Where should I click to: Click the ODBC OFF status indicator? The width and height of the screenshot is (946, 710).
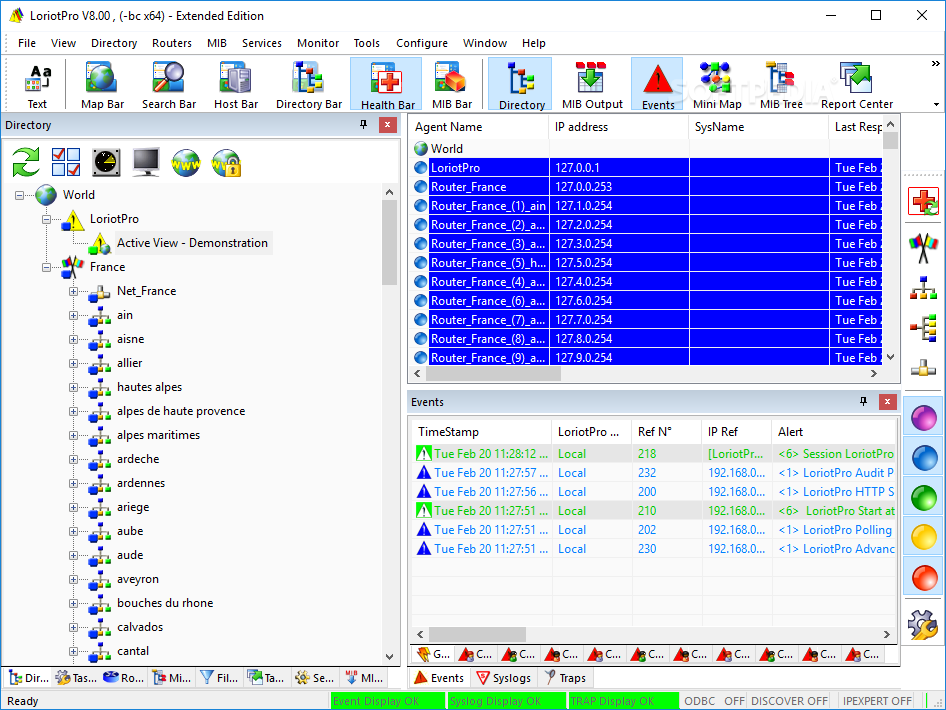(x=713, y=701)
